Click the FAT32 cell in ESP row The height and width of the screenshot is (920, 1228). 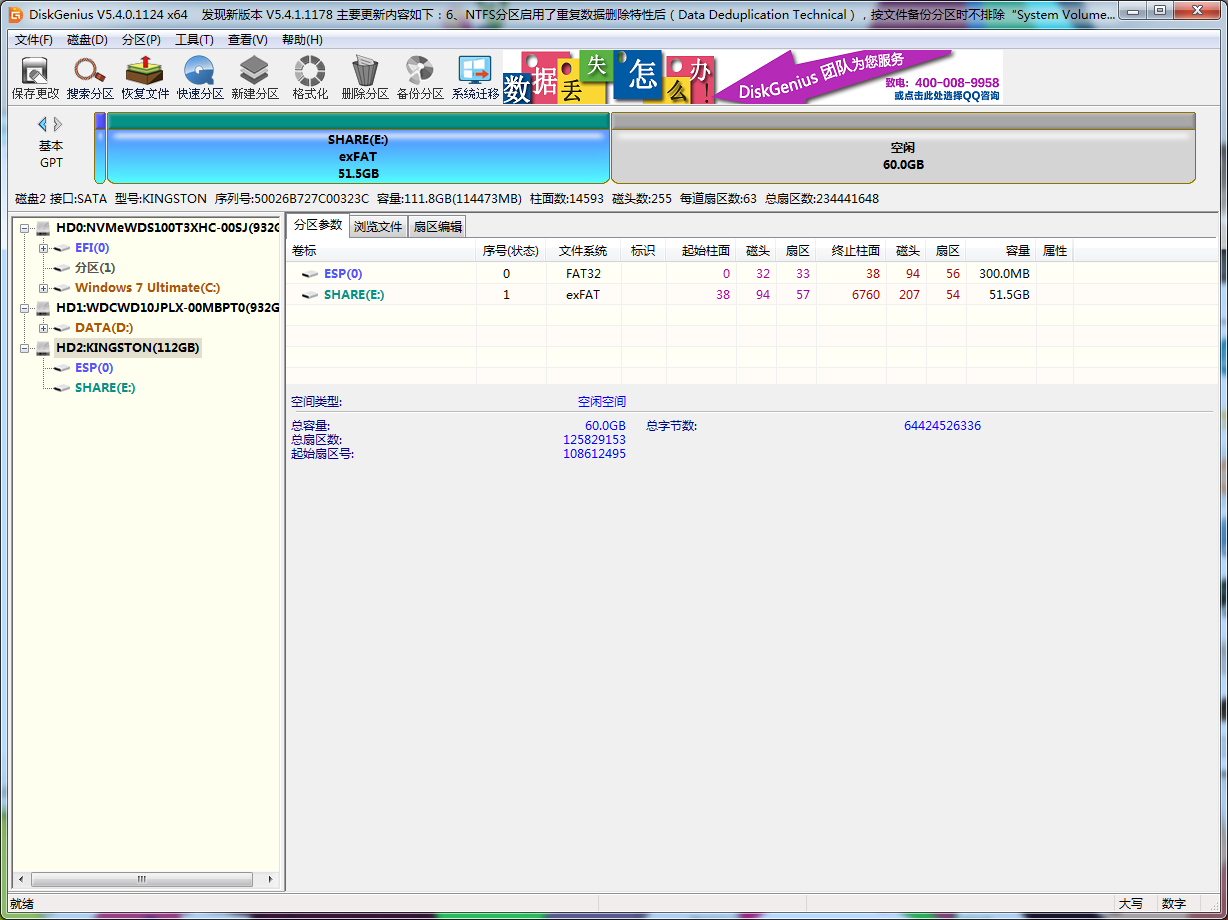[583, 274]
